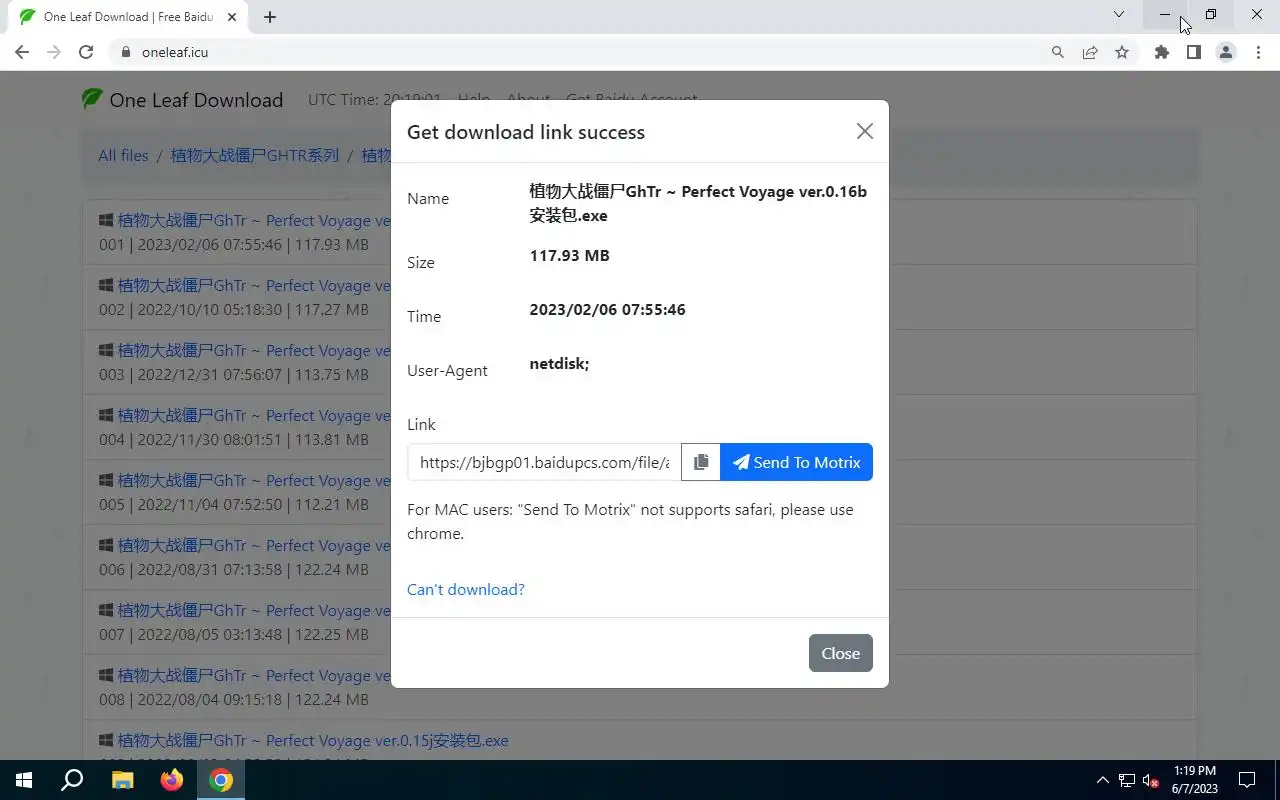This screenshot has width=1280, height=800.
Task: Launch Firefox from taskbar
Action: [x=172, y=780]
